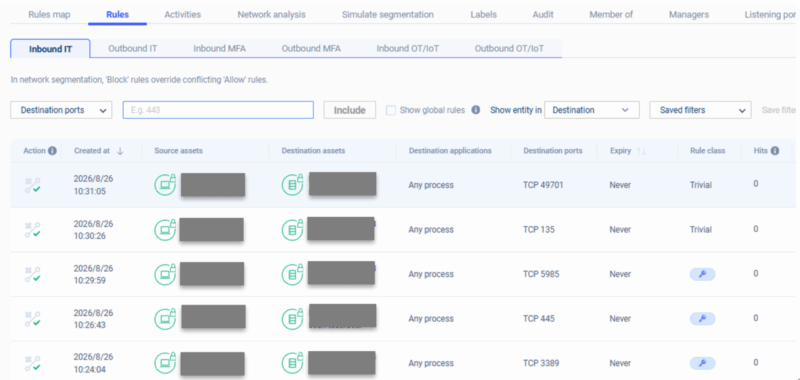Open the Destination ports filter dropdown
Image resolution: width=800 pixels, height=380 pixels.
point(61,110)
